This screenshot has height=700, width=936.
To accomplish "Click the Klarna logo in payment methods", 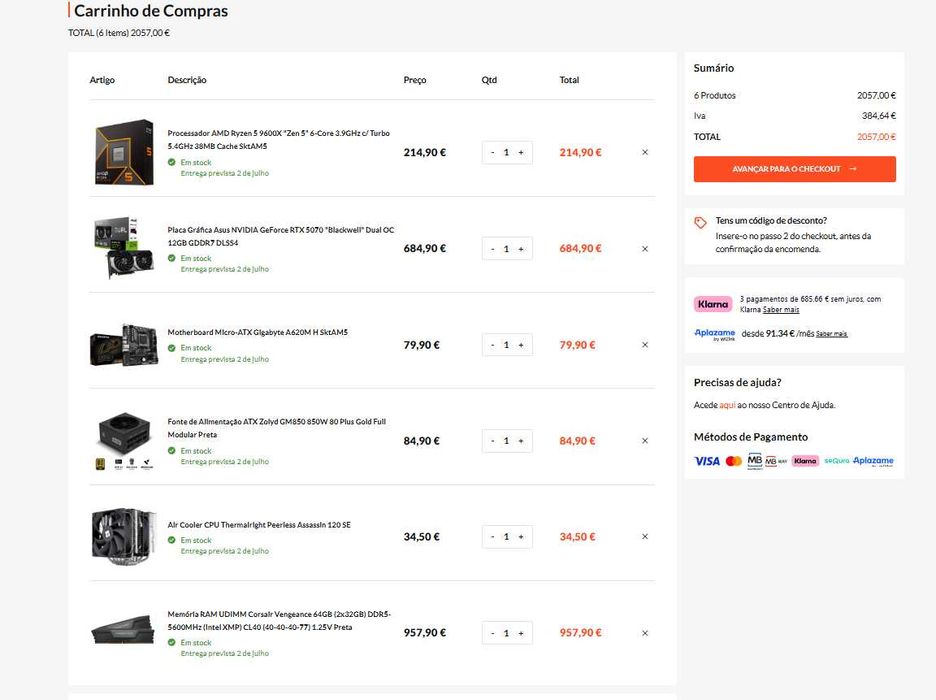I will point(805,461).
